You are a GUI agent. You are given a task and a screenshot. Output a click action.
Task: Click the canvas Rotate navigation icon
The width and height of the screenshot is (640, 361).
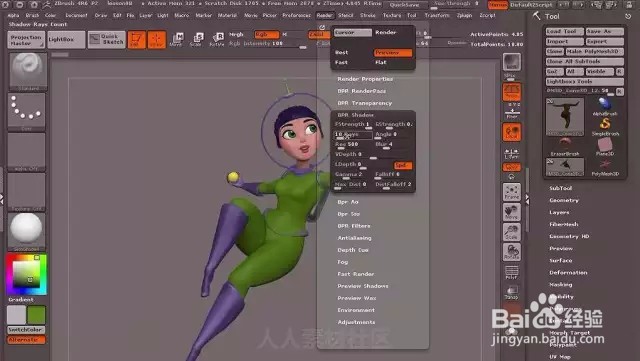pos(512,252)
